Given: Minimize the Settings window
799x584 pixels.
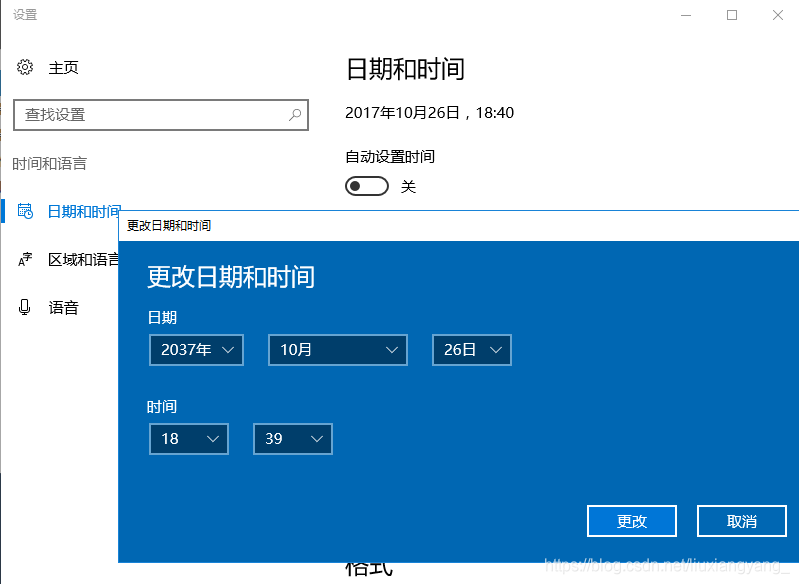Looking at the screenshot, I should (686, 15).
